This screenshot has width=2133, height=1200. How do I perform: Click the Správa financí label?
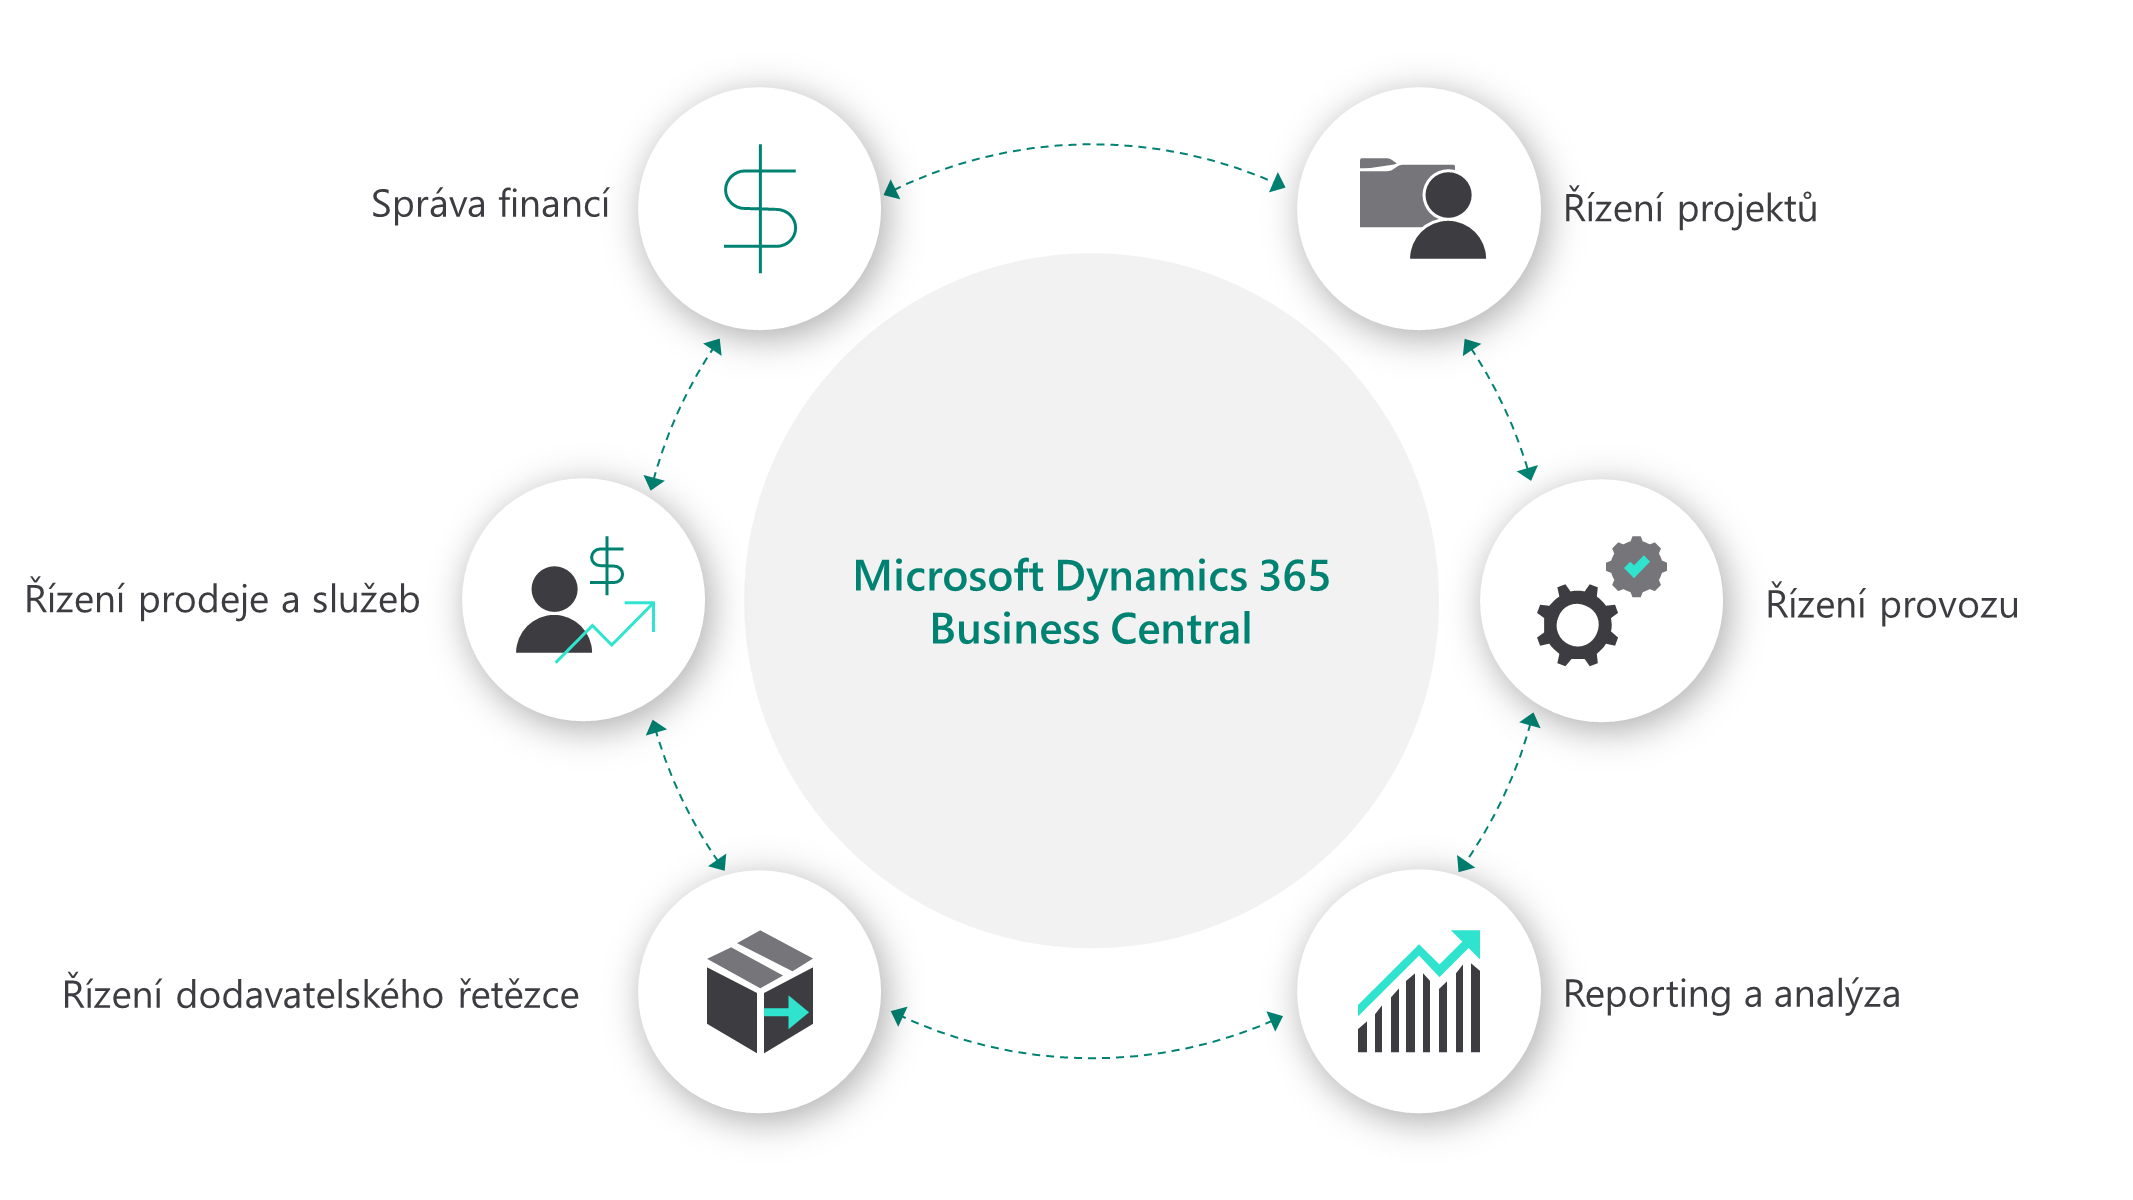[x=490, y=205]
